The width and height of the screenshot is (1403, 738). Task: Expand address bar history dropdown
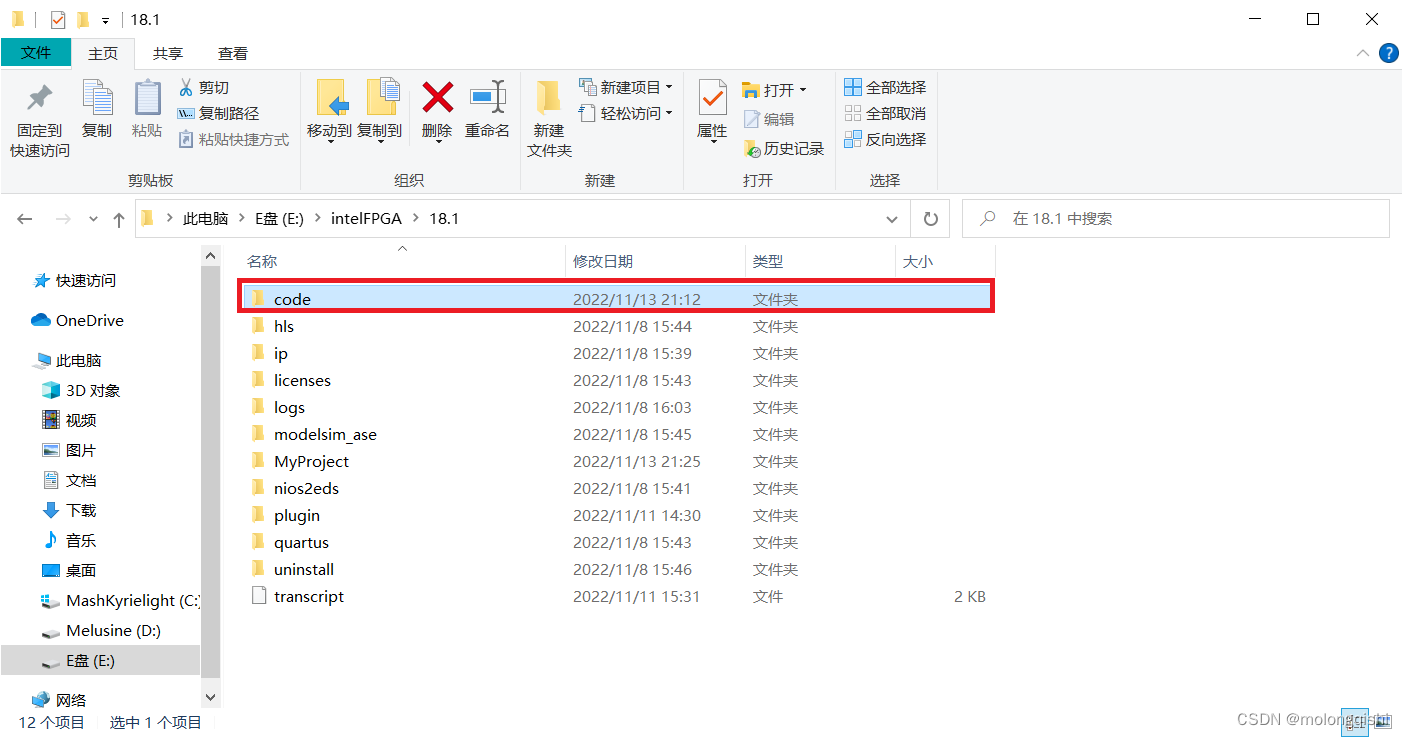892,219
